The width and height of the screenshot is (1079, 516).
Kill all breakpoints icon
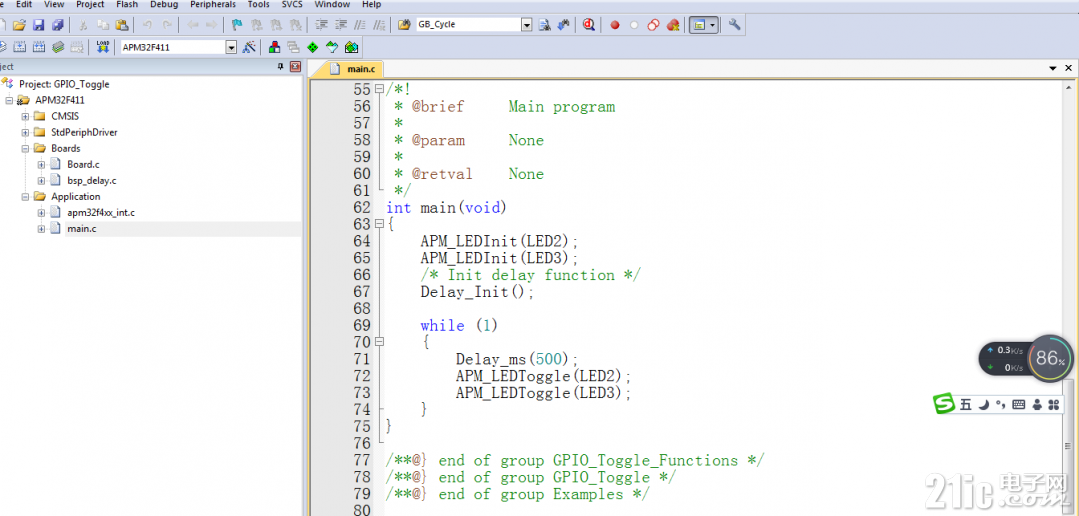tap(673, 25)
